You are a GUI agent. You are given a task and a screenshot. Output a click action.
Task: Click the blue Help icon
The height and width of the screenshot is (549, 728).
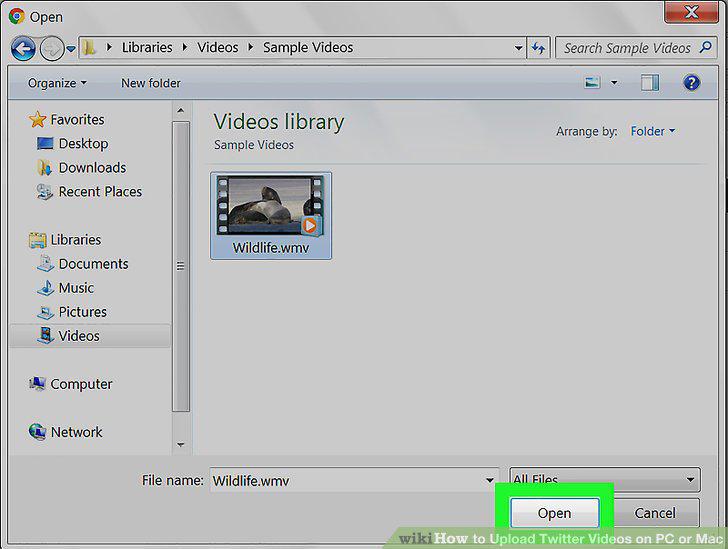pyautogui.click(x=691, y=83)
